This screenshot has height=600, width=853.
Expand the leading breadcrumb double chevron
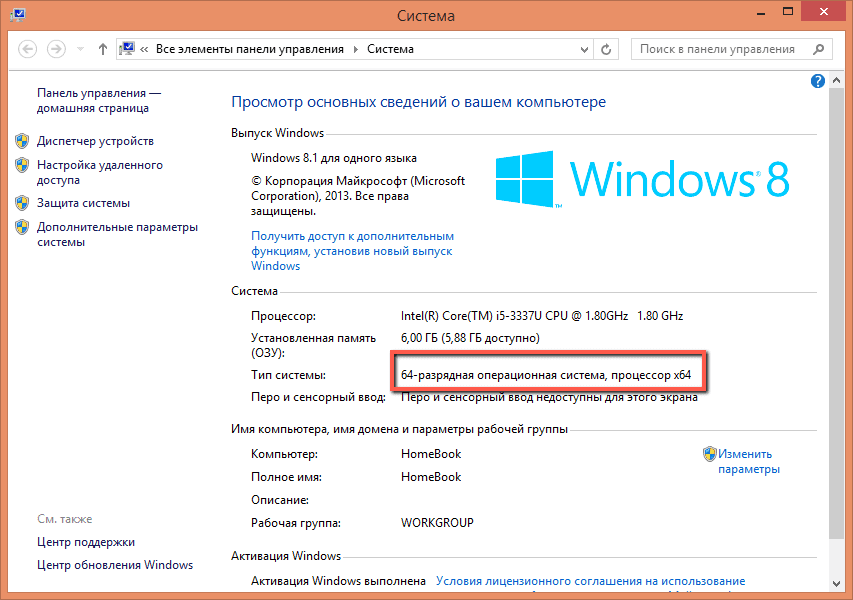pyautogui.click(x=146, y=49)
